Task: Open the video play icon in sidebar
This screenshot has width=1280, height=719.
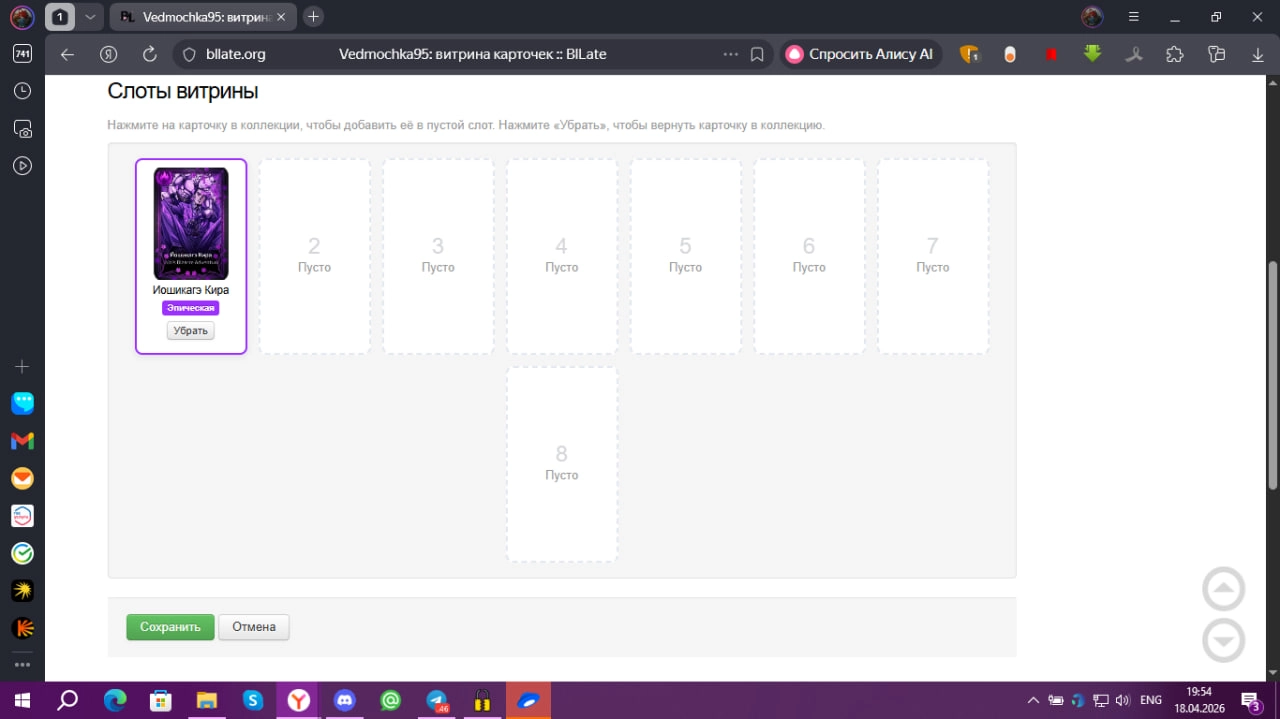Action: 22,166
